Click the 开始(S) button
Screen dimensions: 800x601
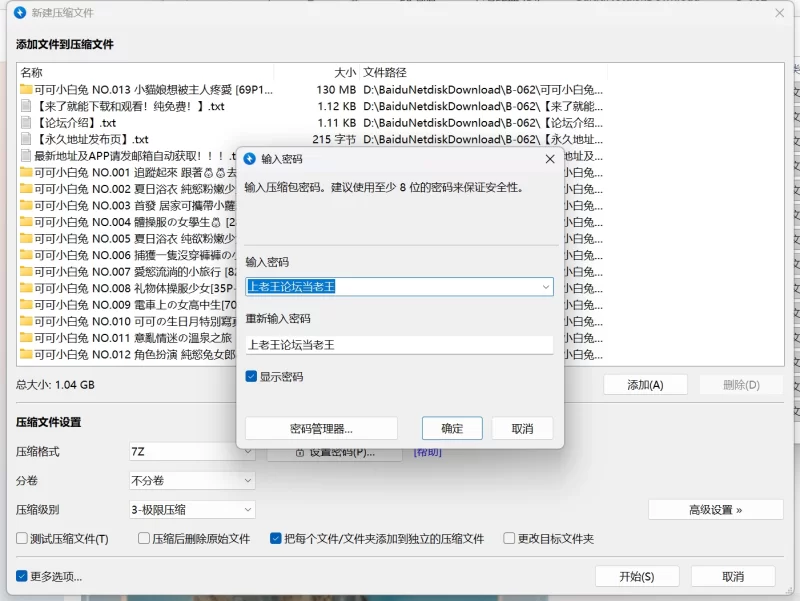click(636, 576)
